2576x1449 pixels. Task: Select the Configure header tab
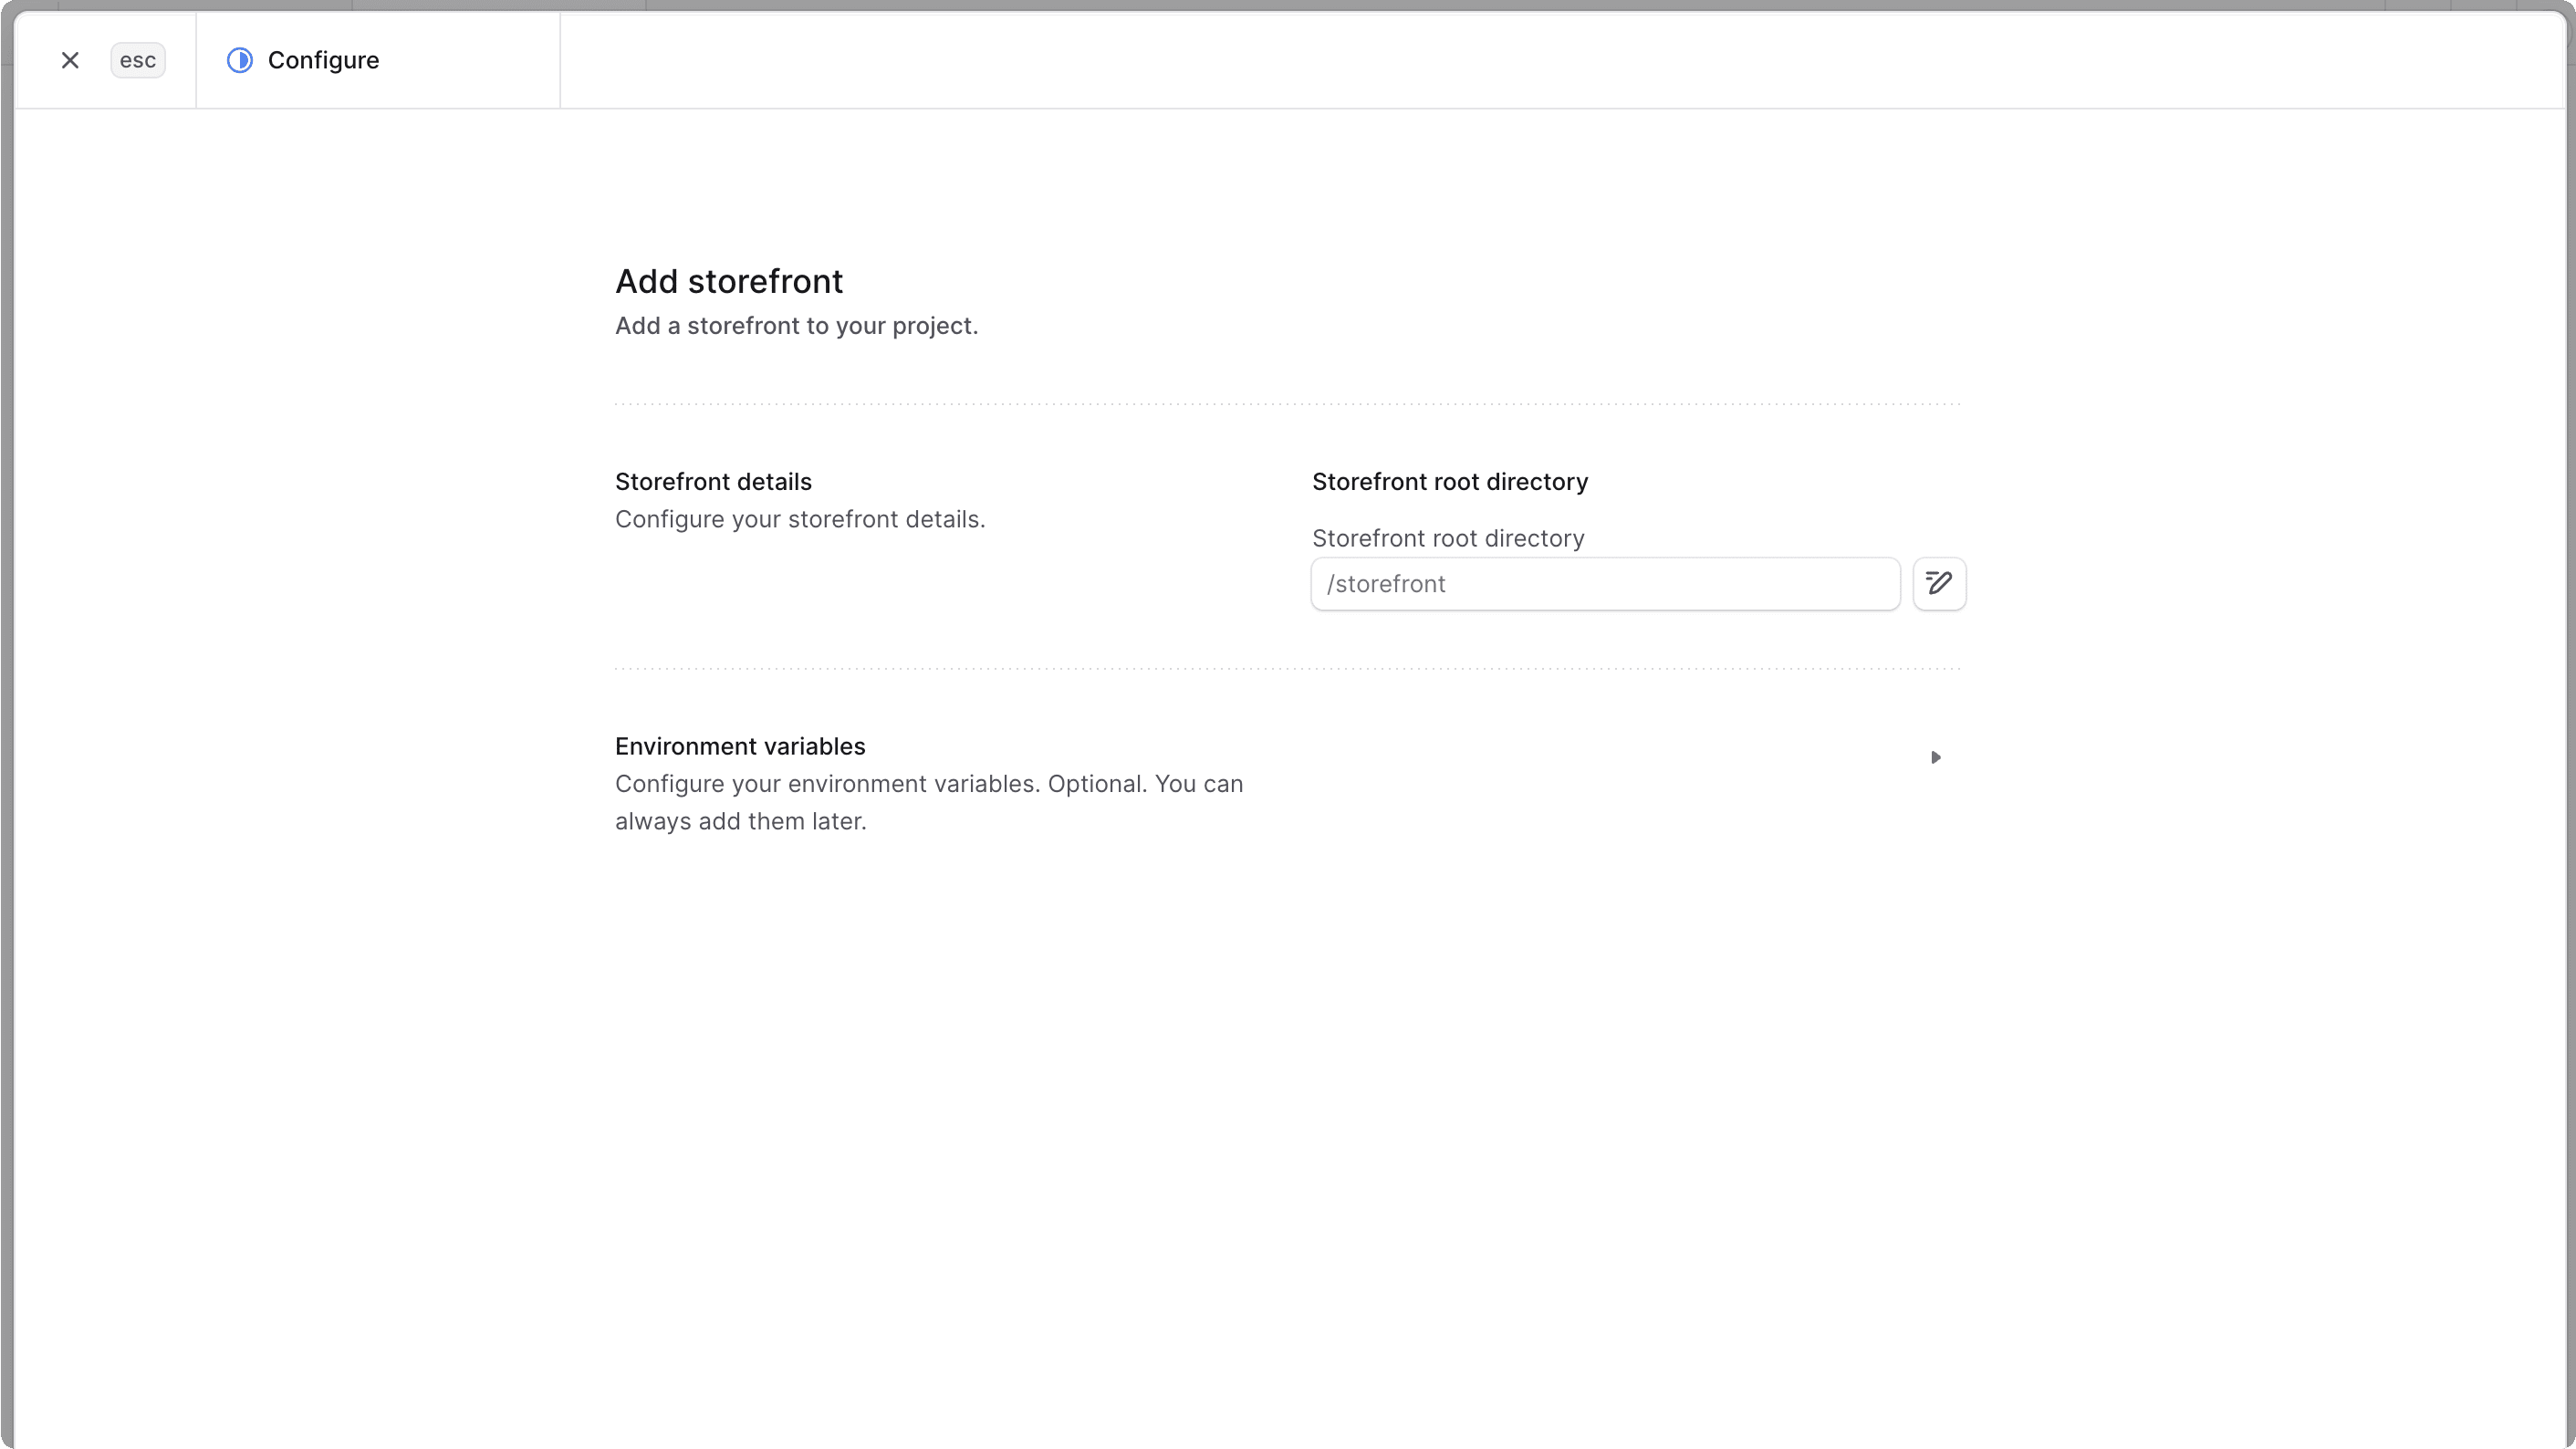tap(322, 60)
